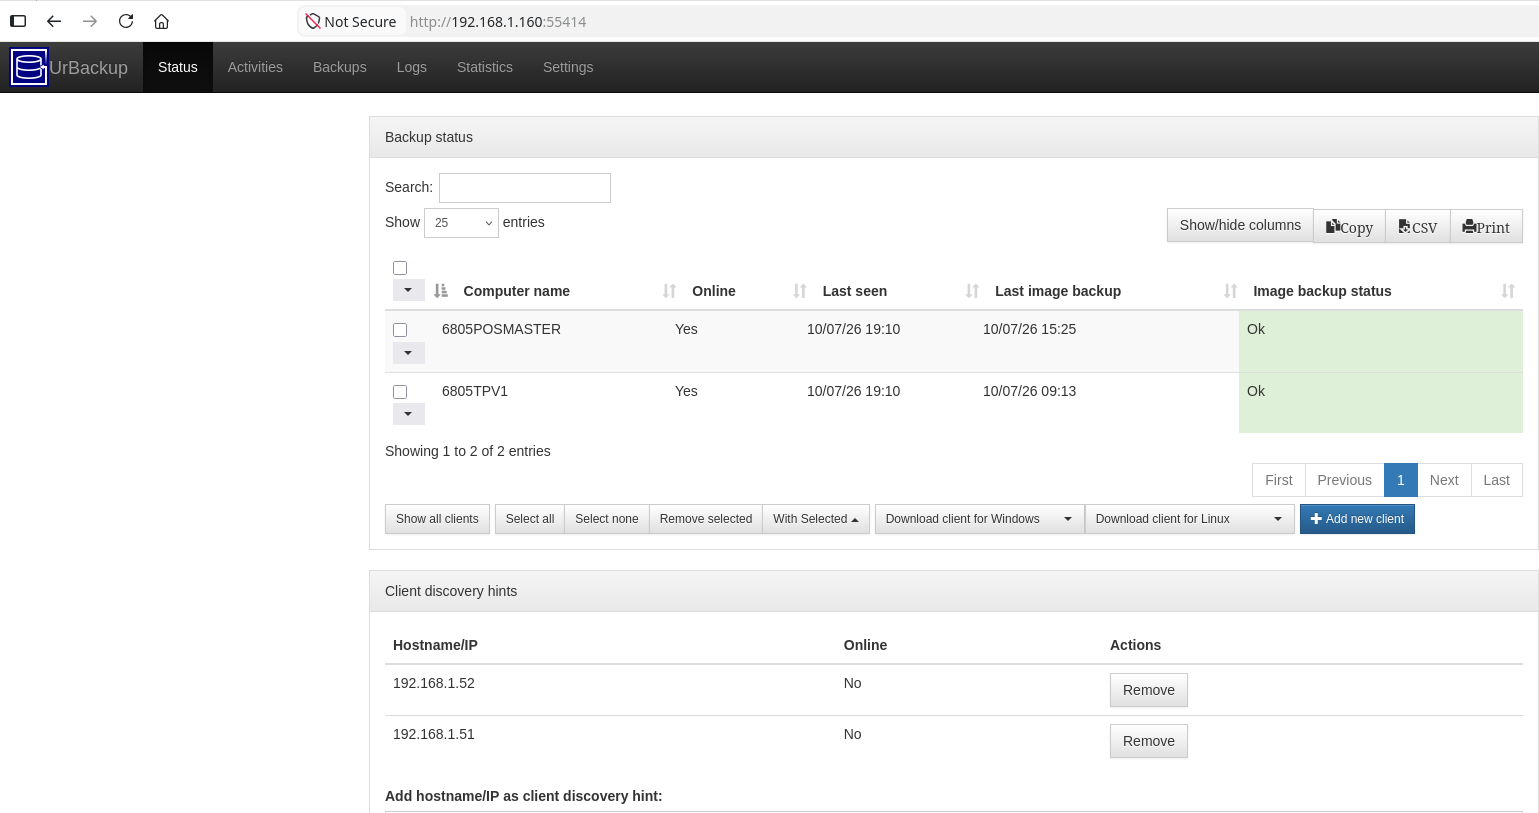
Task: Switch to the Activities tab
Action: [x=255, y=67]
